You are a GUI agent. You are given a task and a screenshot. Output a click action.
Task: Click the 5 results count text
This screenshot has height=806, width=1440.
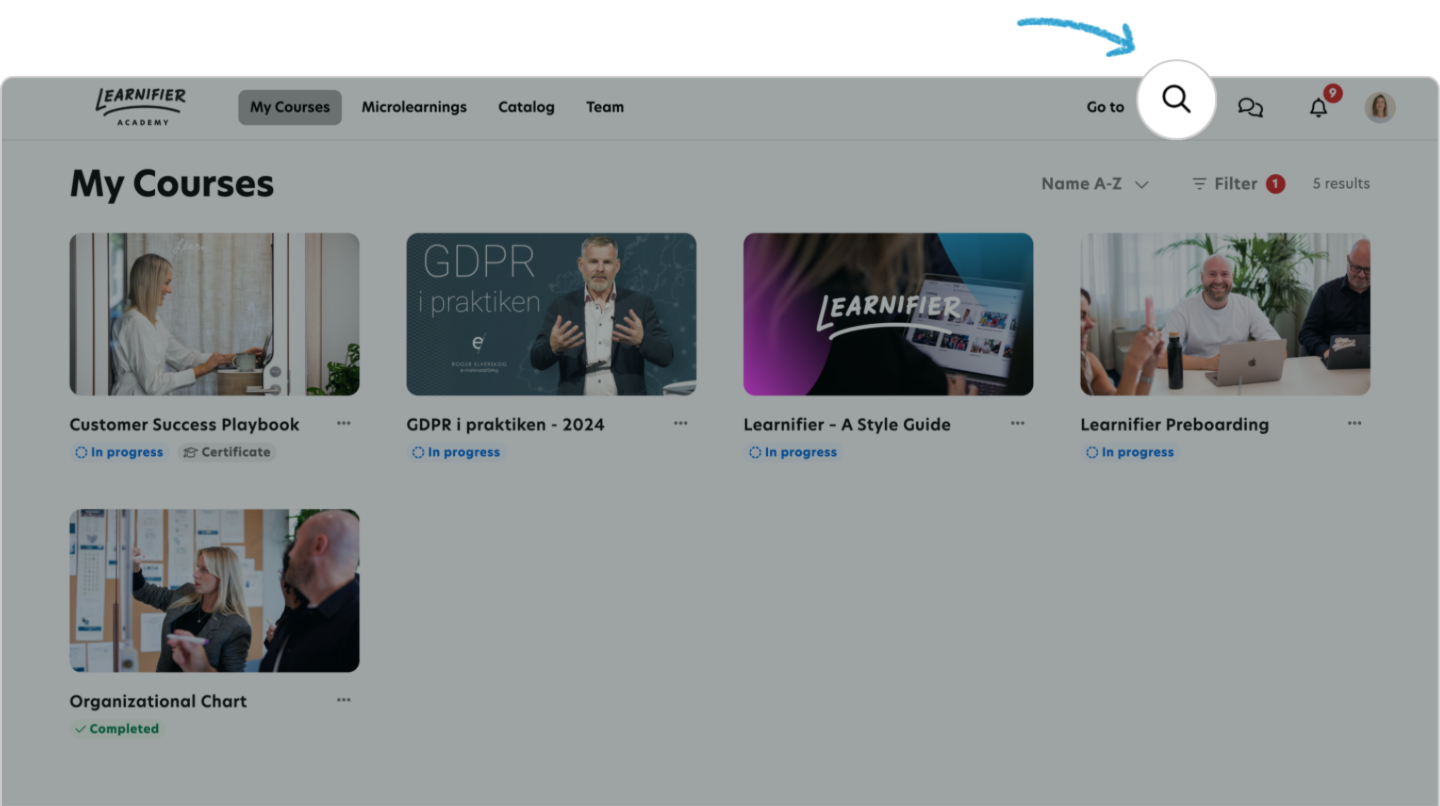[1341, 184]
